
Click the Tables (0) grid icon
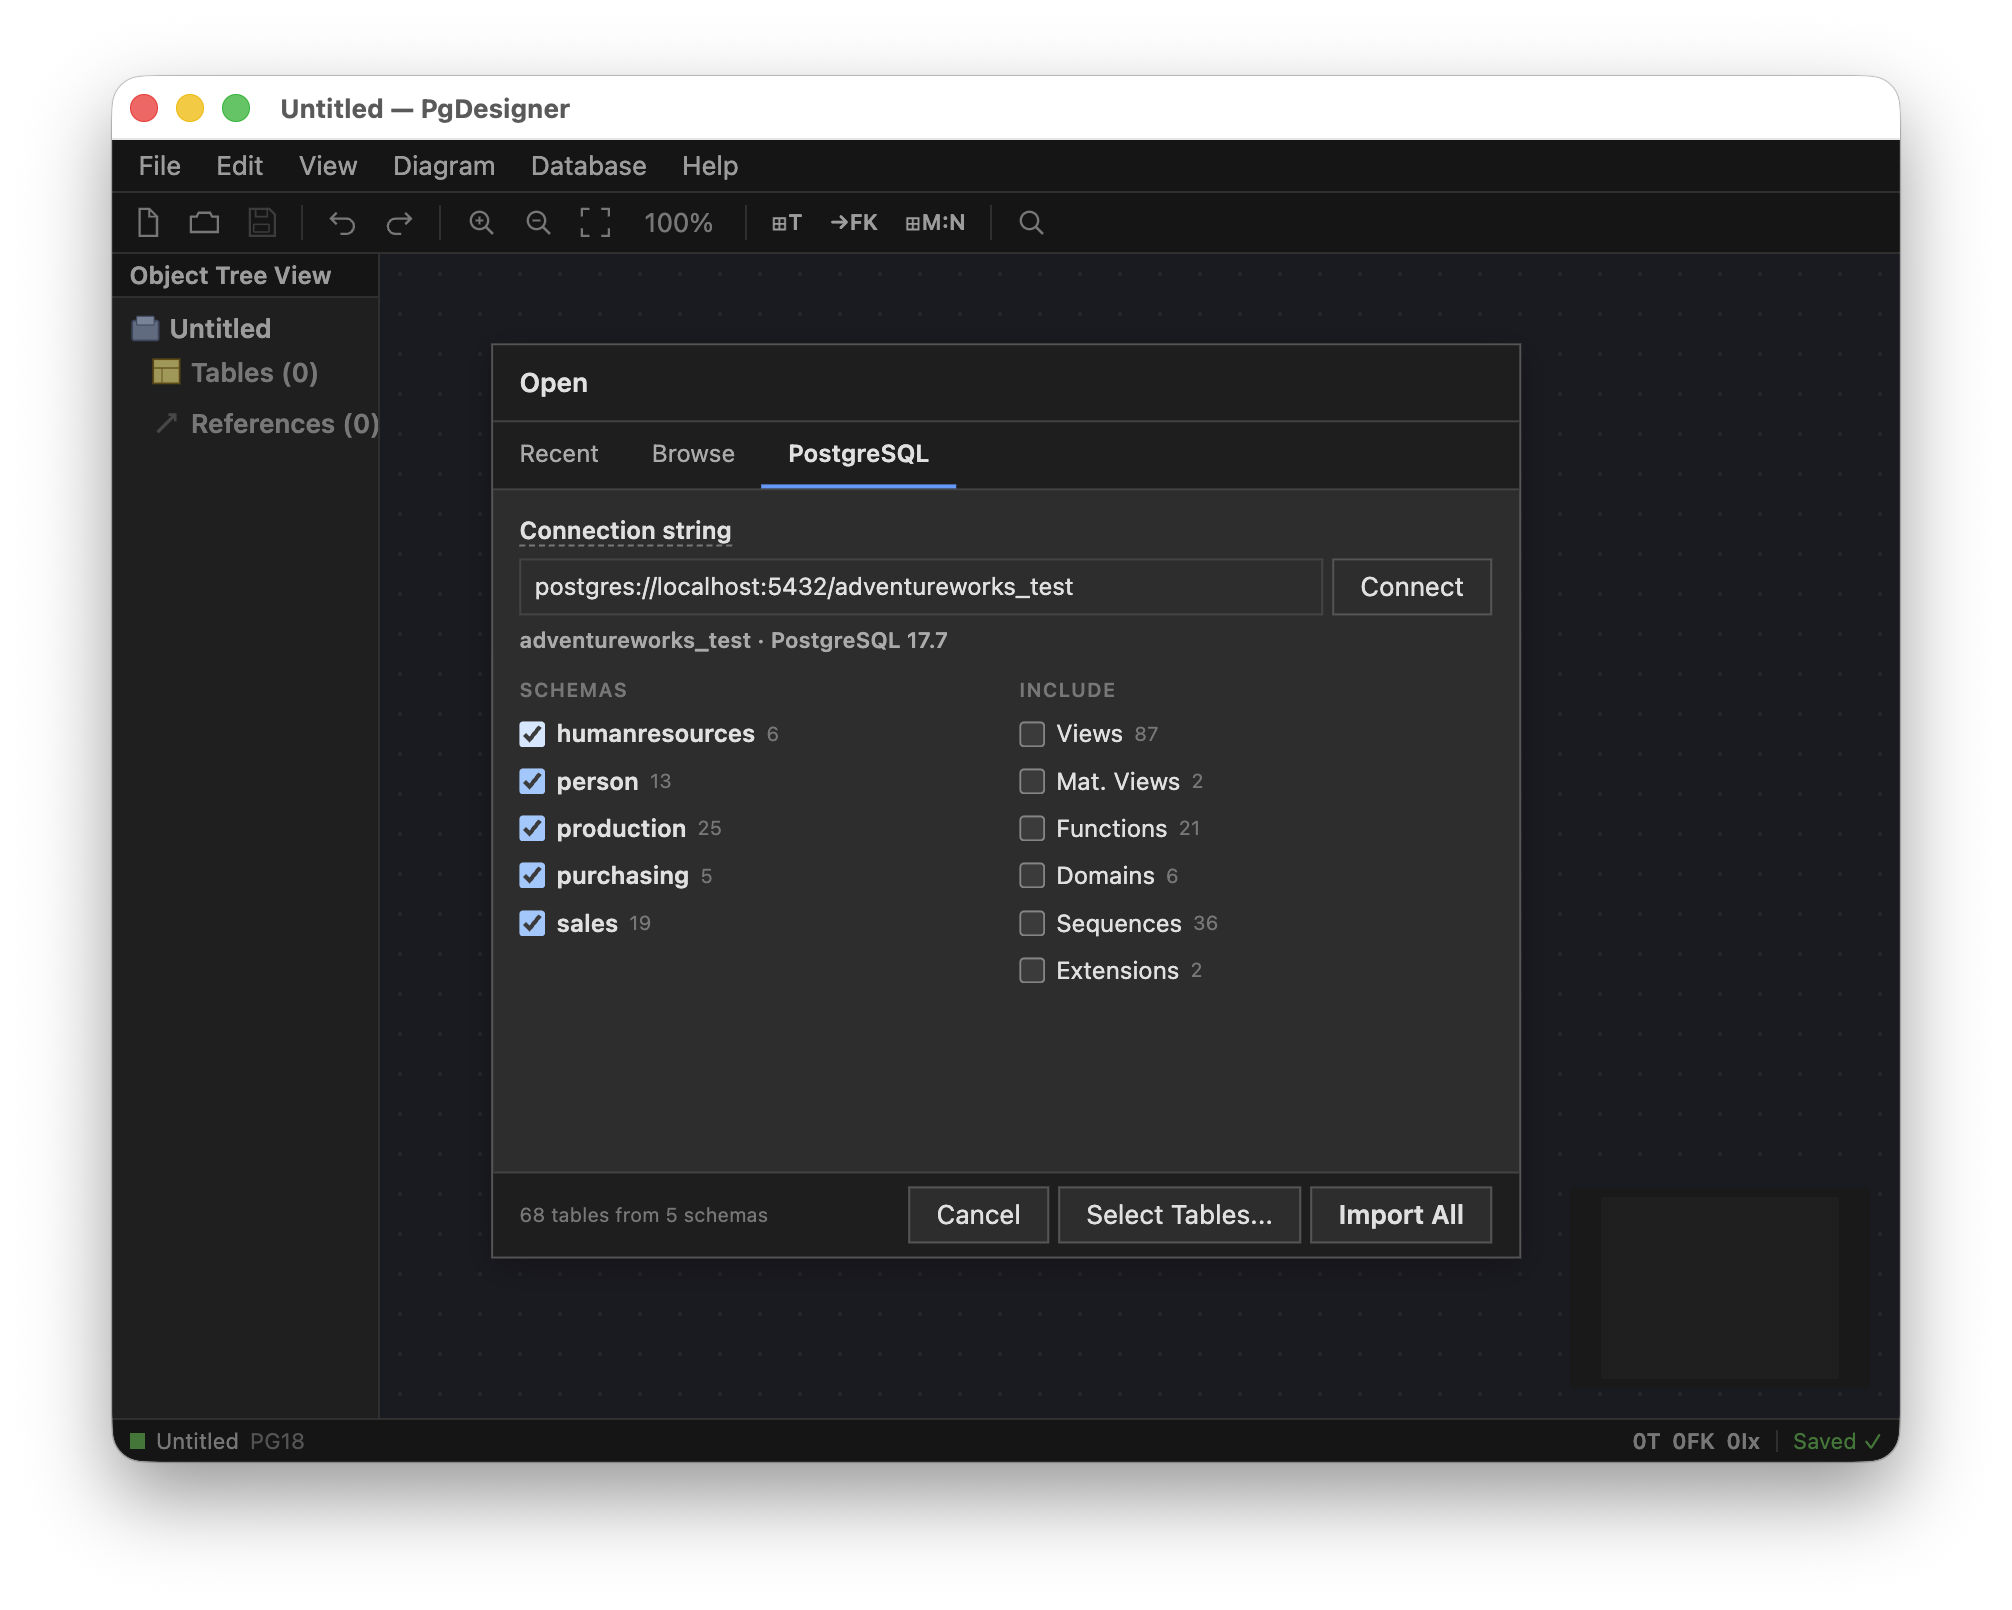(166, 372)
